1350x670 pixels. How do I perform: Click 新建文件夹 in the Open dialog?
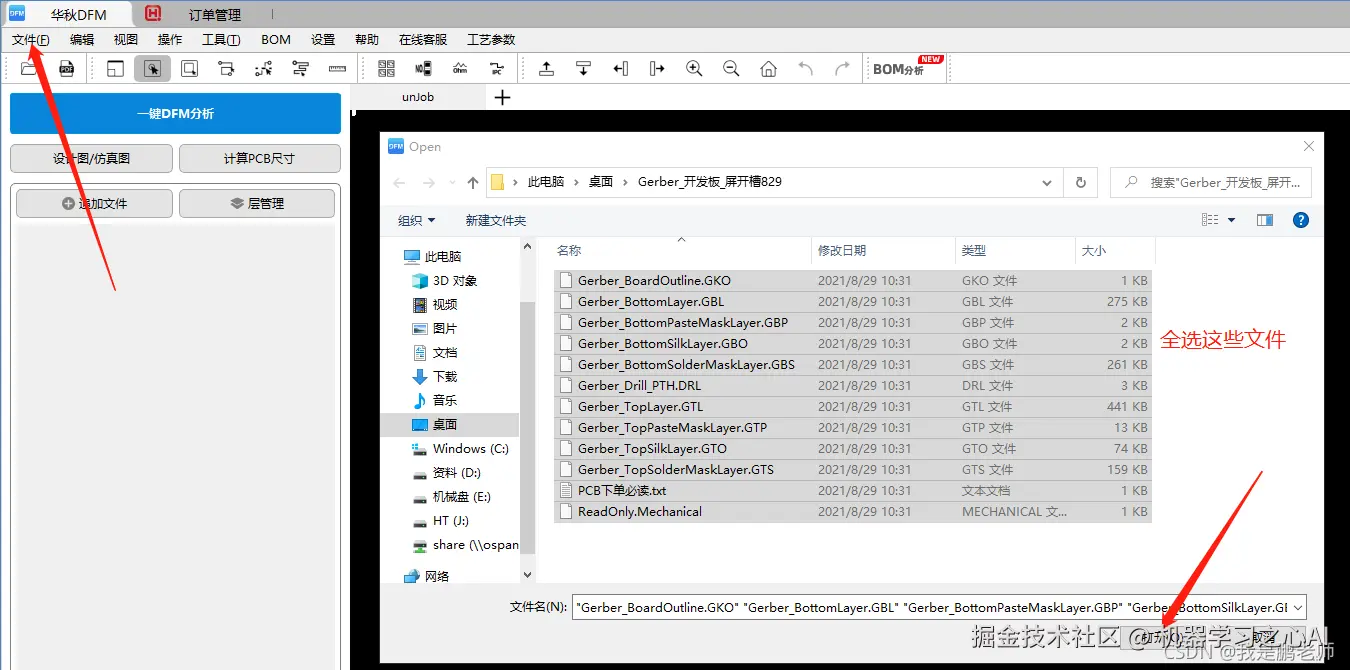[495, 220]
